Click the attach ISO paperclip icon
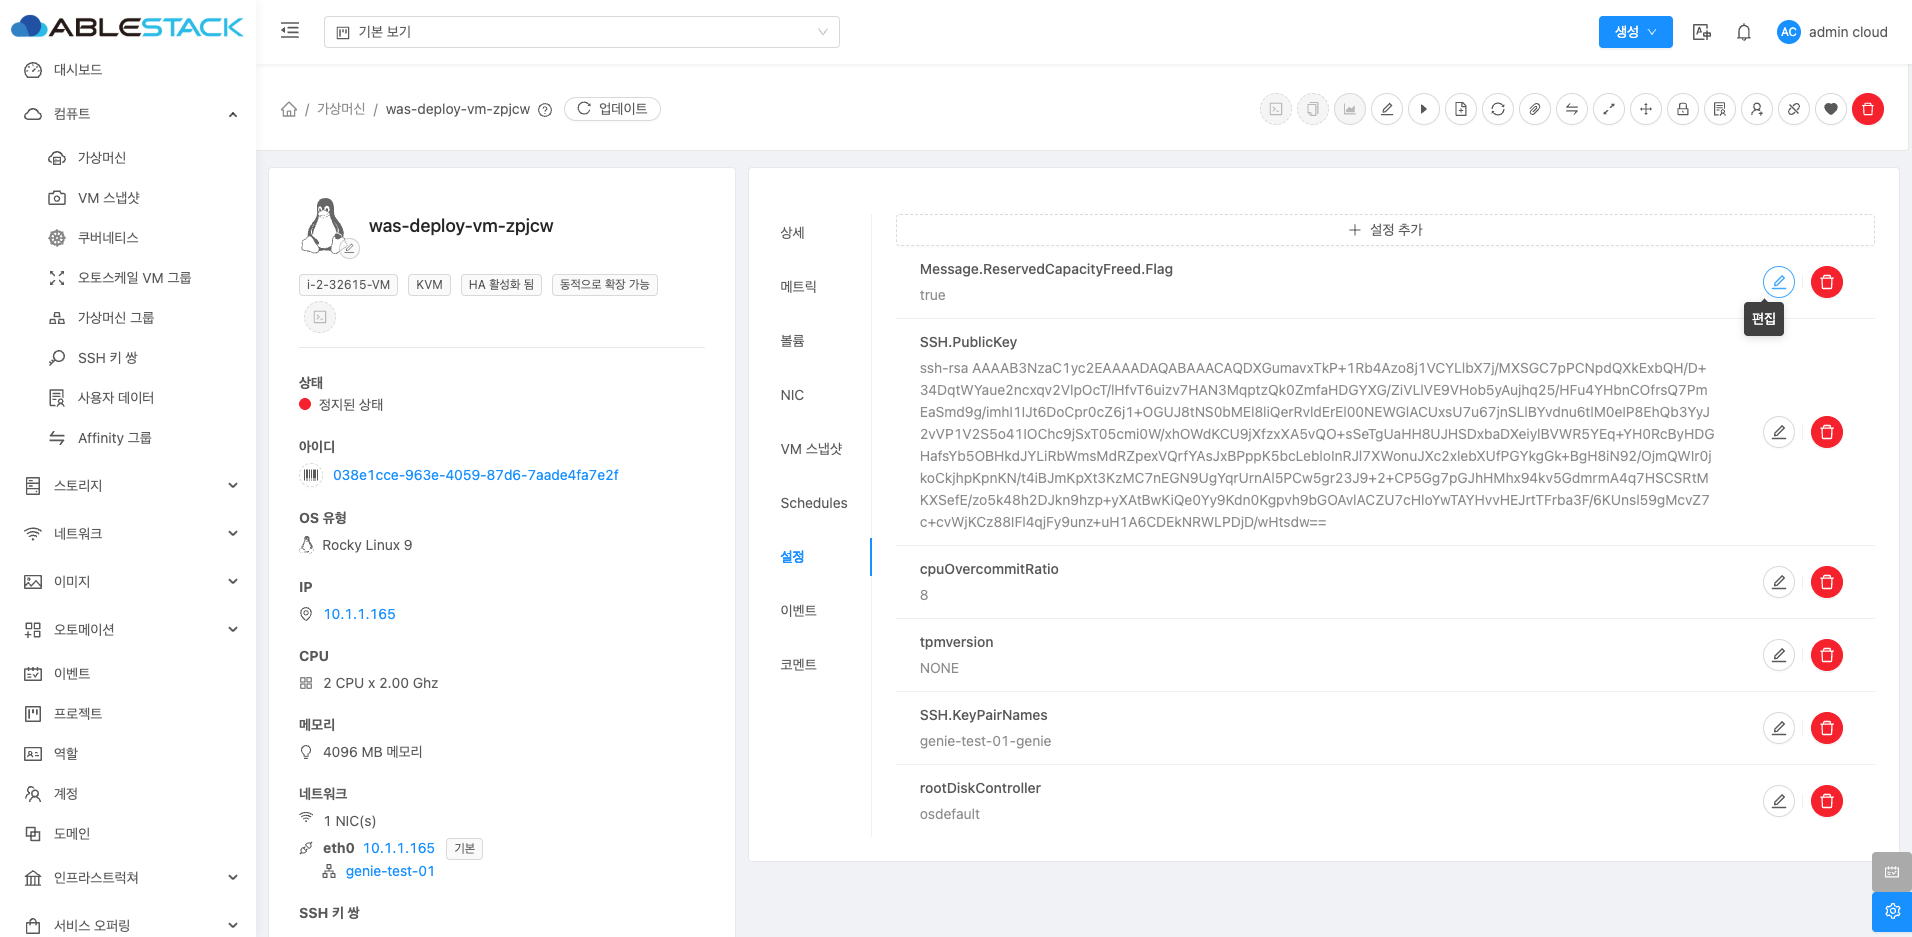Image resolution: width=1912 pixels, height=937 pixels. (1534, 109)
